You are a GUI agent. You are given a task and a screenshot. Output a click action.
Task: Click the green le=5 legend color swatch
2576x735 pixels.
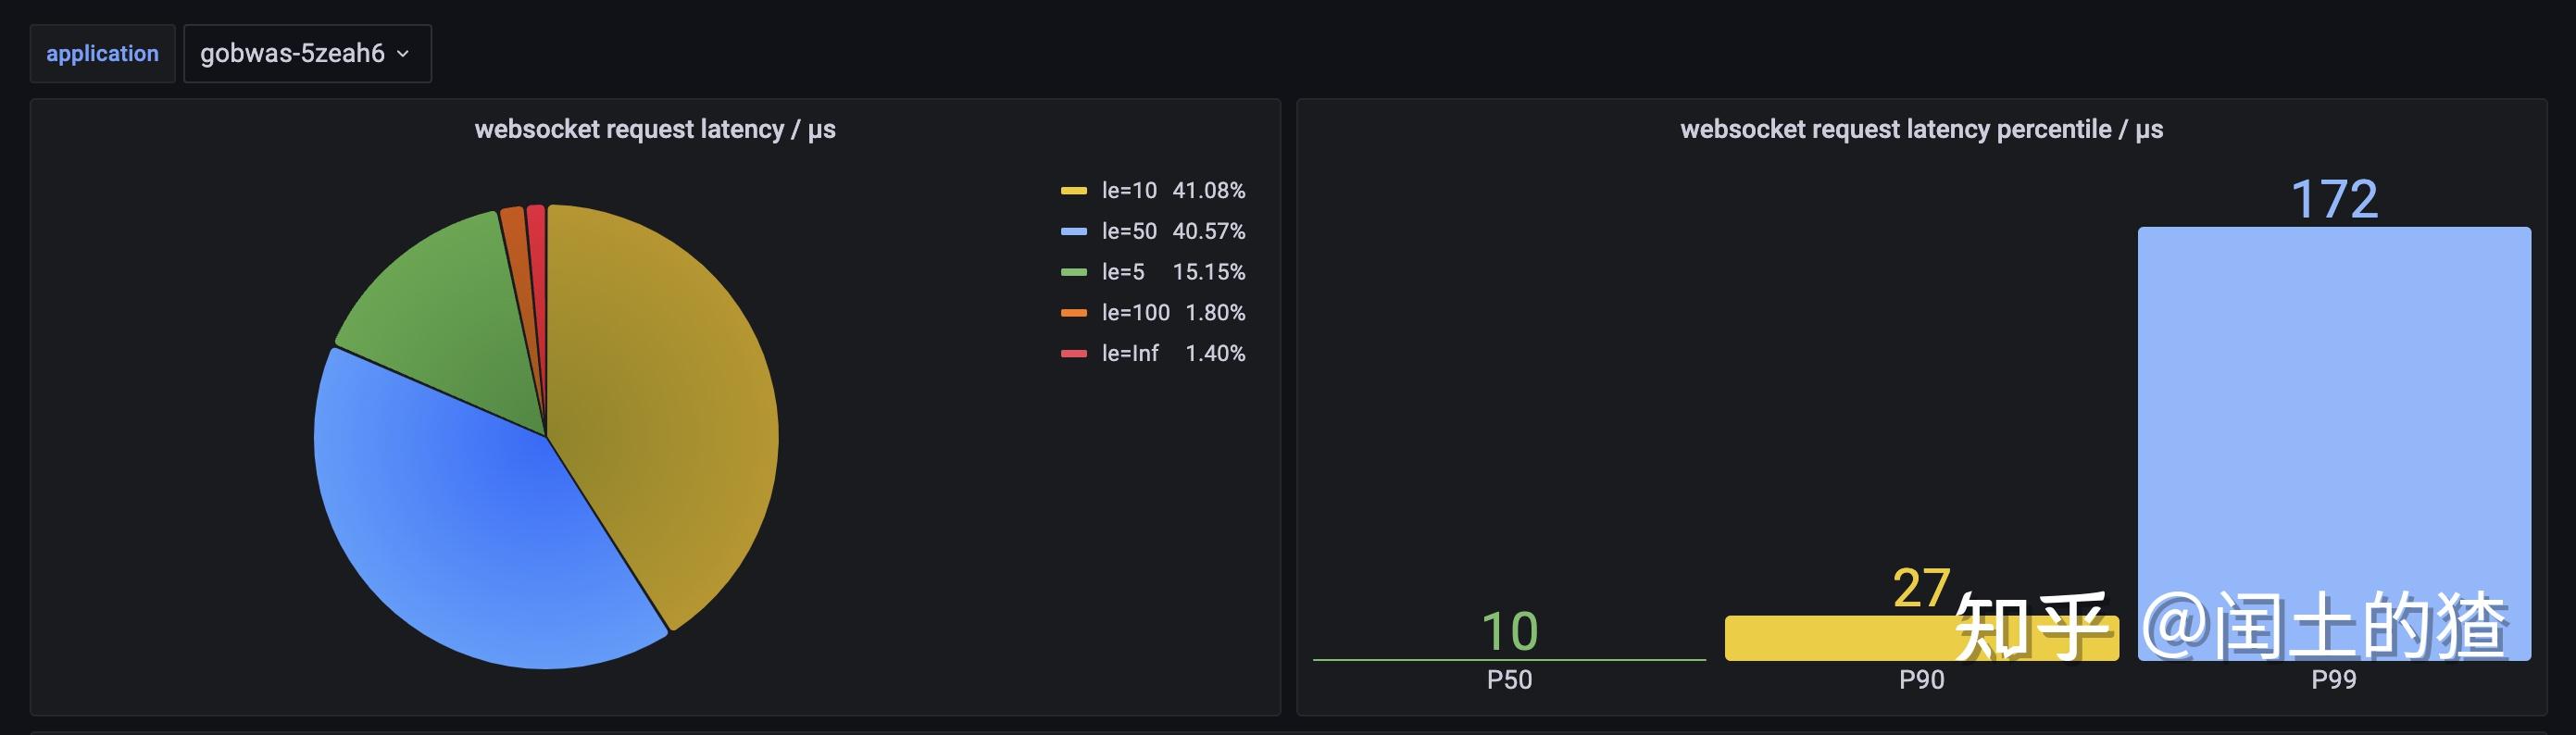tap(1073, 272)
